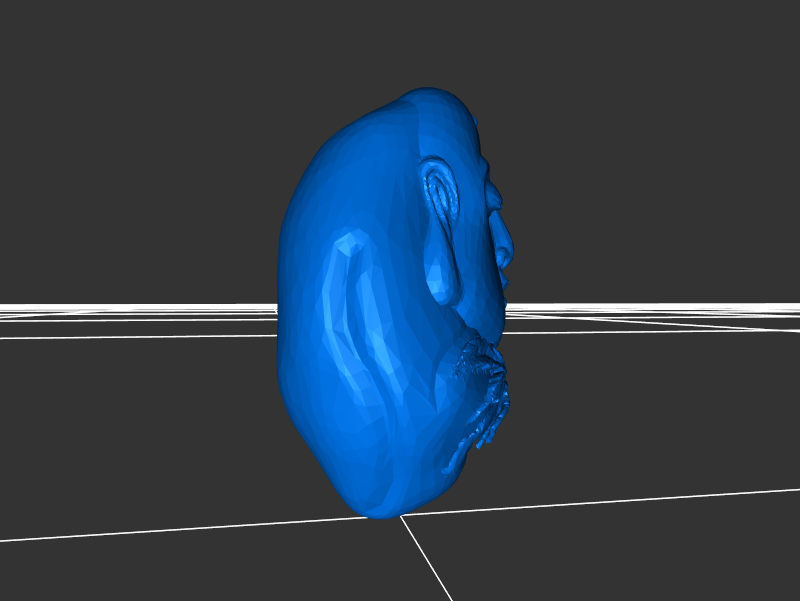Click the long floor grid line at lower left
The width and height of the screenshot is (800, 601).
150,532
